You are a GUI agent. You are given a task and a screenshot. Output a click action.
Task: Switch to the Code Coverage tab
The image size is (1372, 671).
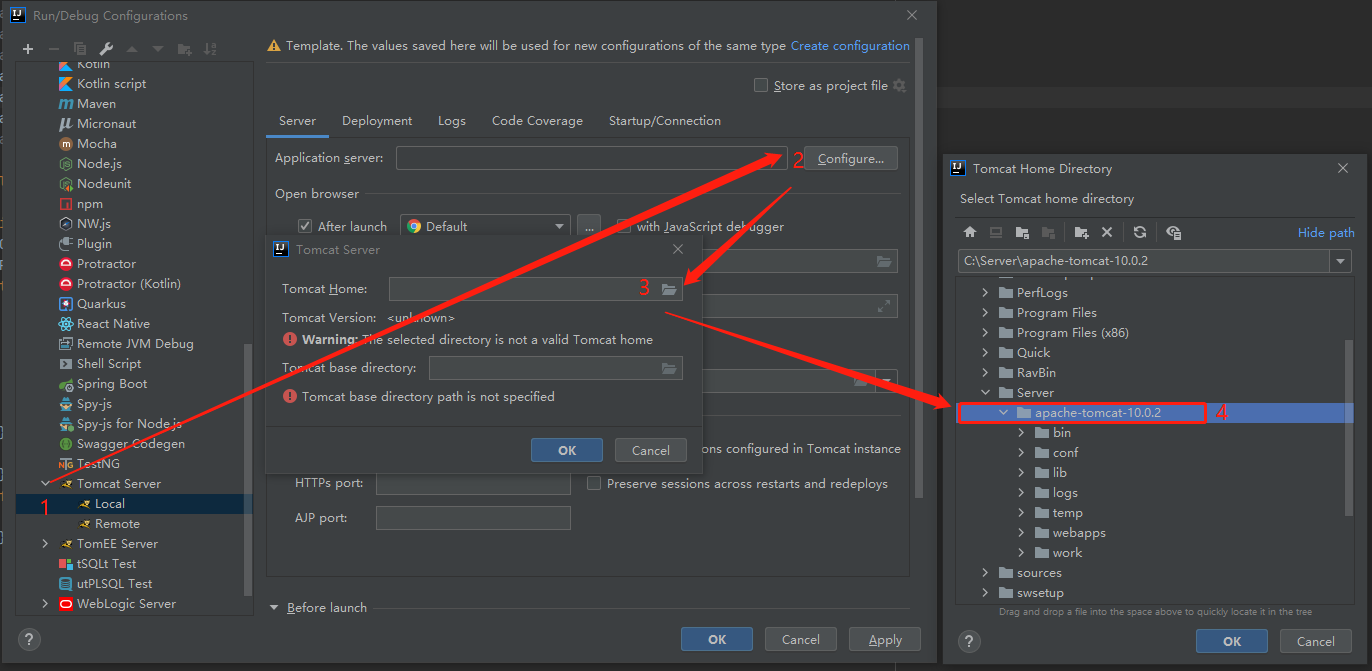point(537,121)
